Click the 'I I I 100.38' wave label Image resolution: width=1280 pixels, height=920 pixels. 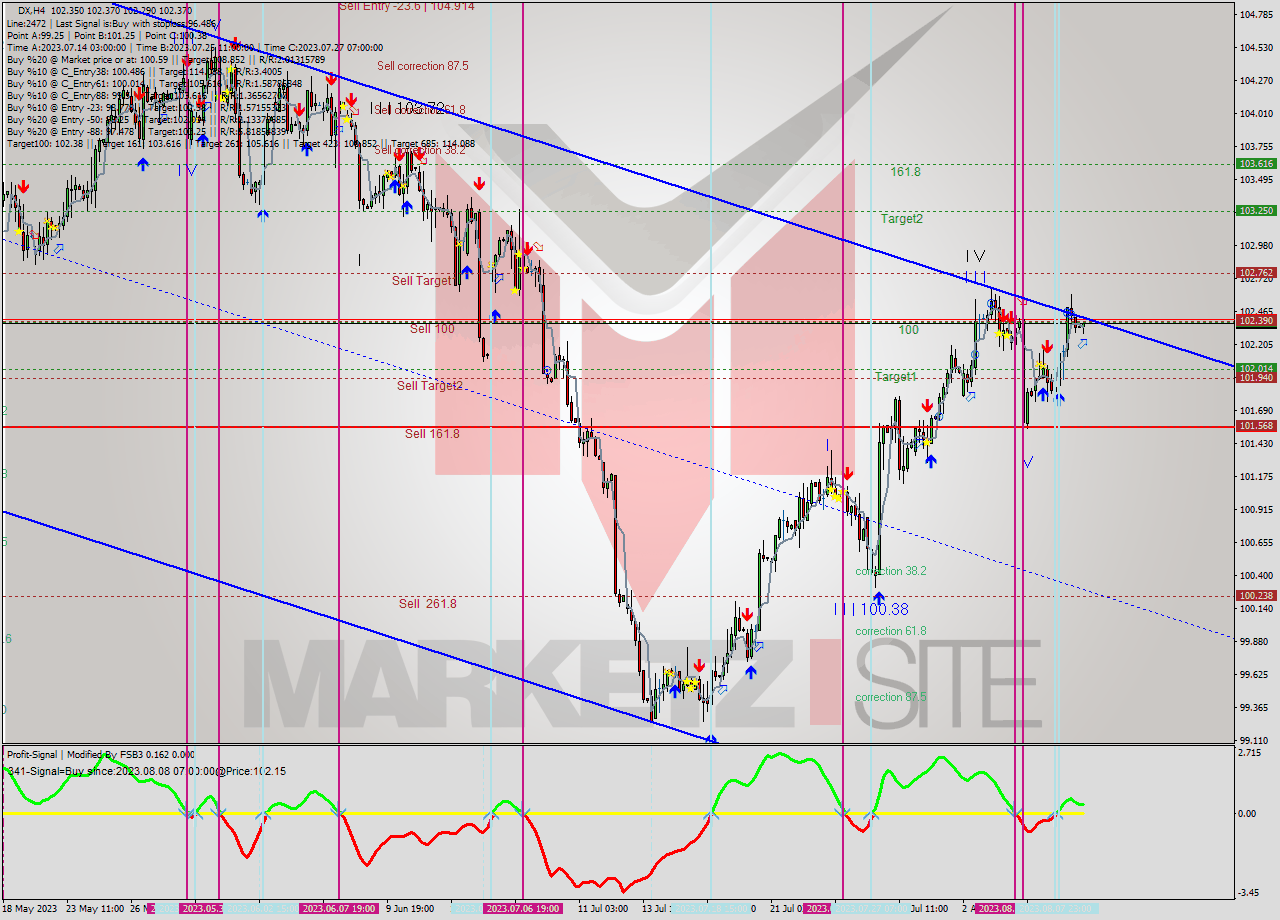tap(871, 609)
